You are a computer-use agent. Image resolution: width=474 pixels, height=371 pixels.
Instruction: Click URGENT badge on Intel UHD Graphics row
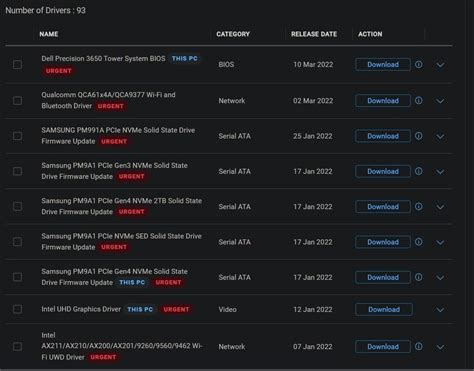pyautogui.click(x=176, y=309)
